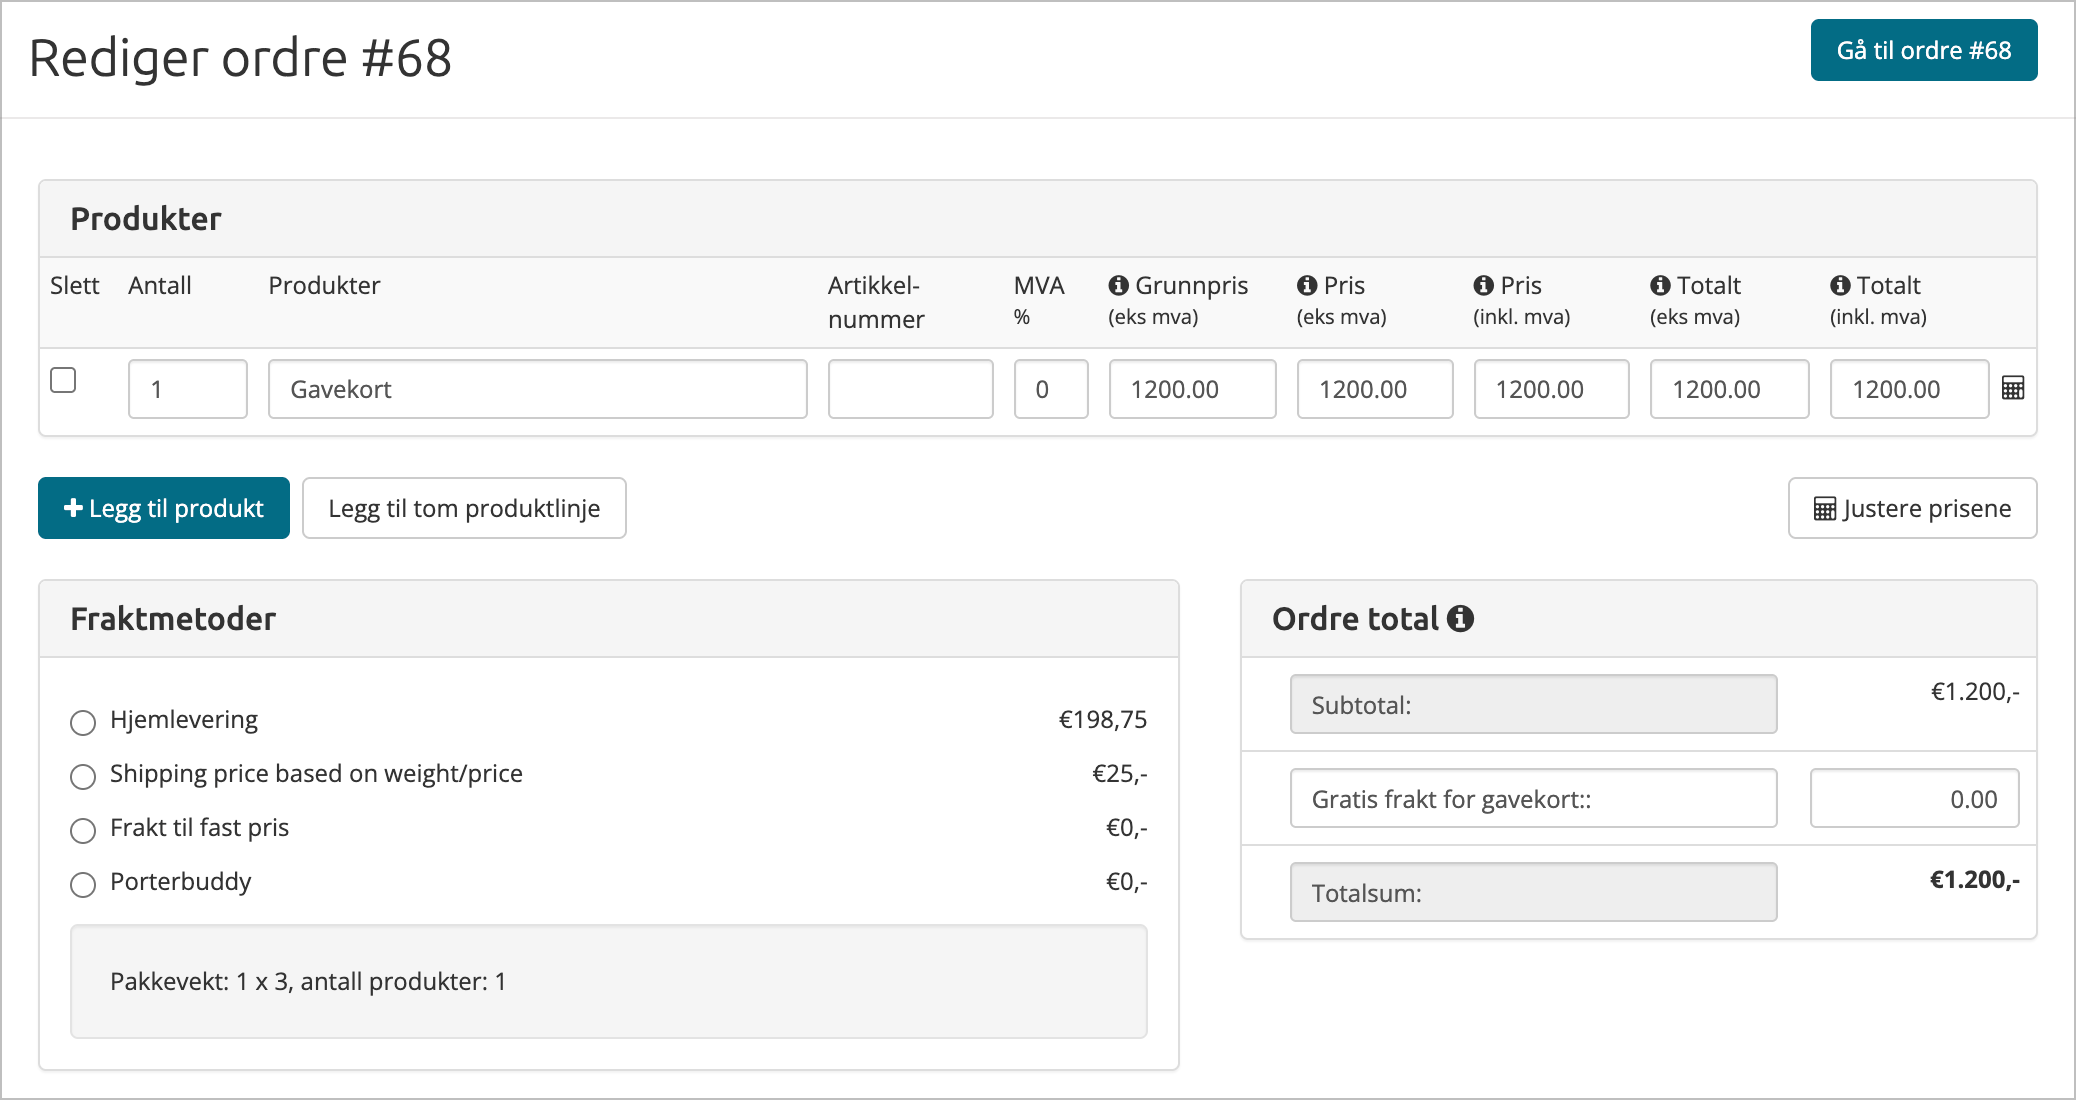Screen dimensions: 2076x1100
Task: Focus the Gavekort product name field
Action: [x=537, y=389]
